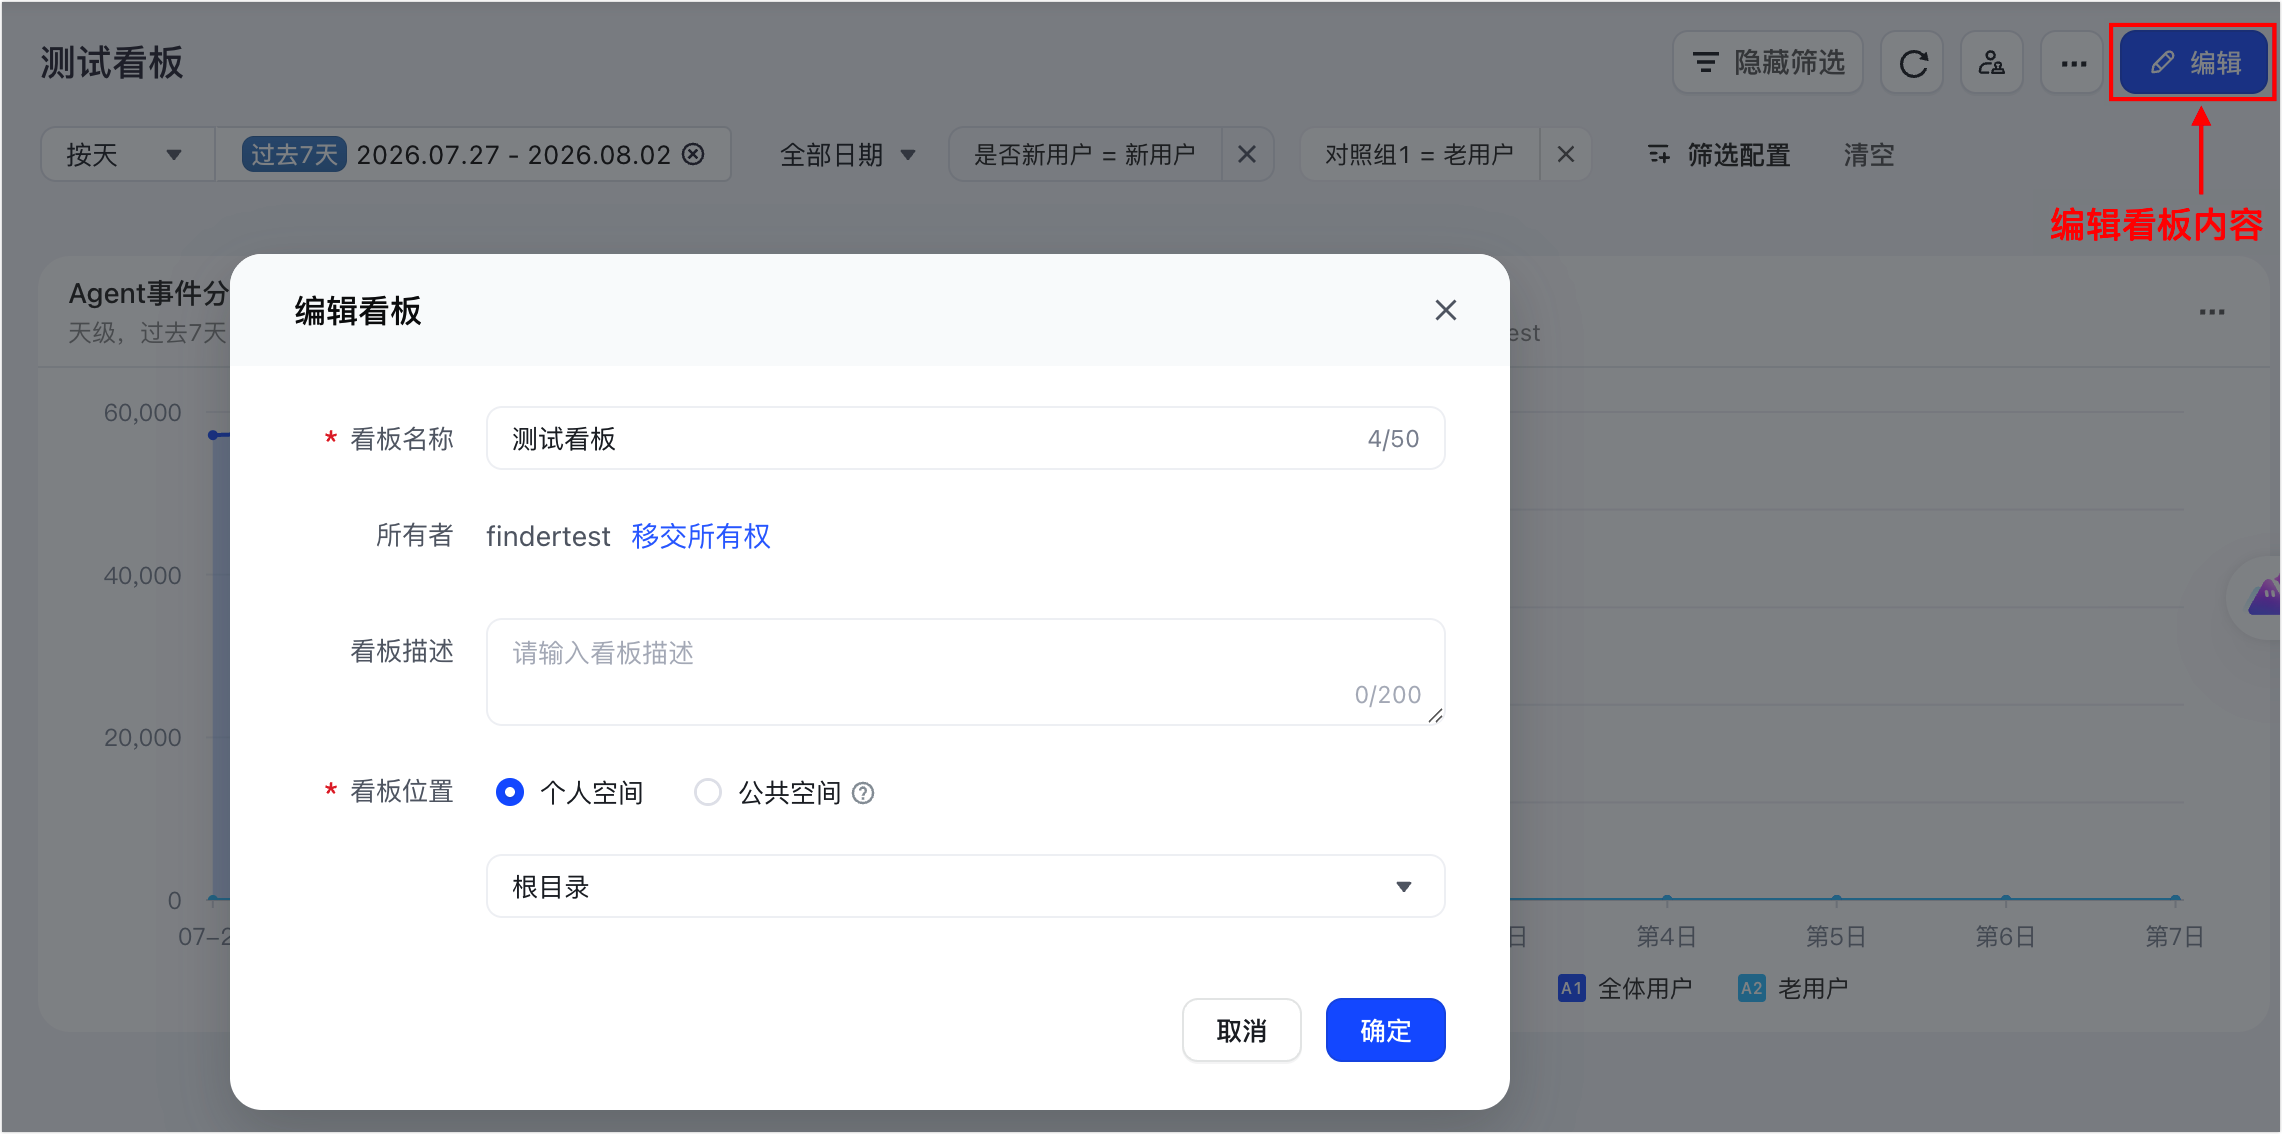Screen dimensions: 2282x1134
Task: Remove the 对照组1 = 老用户 filter
Action: 1566,154
